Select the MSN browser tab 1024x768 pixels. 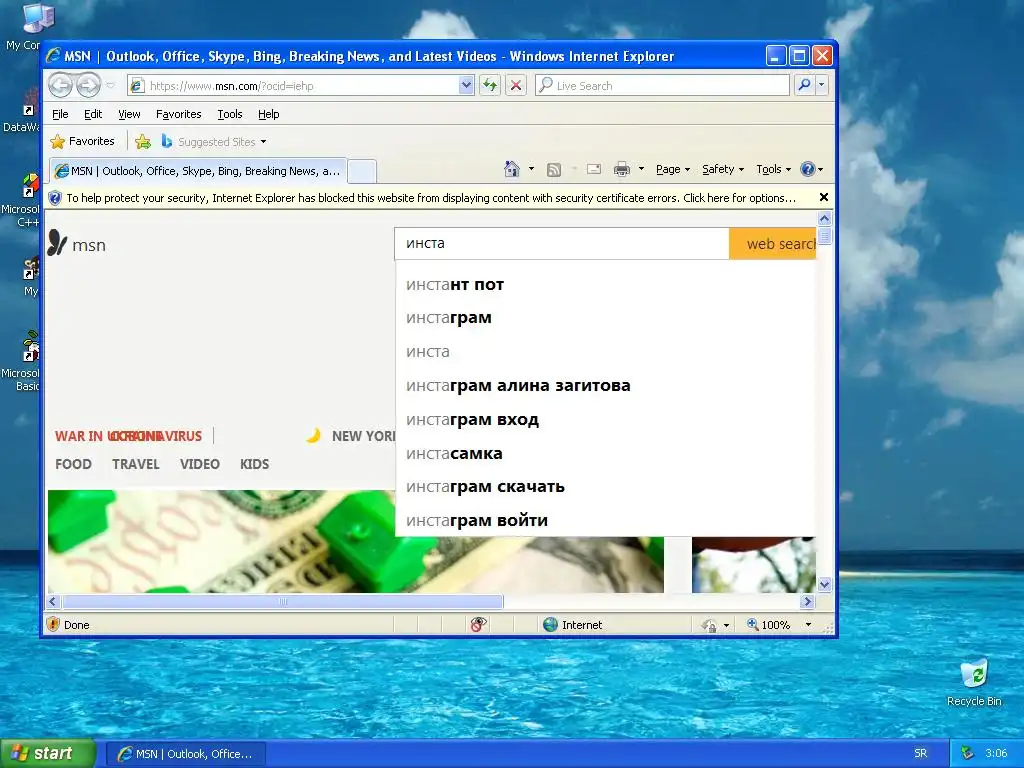[198, 171]
